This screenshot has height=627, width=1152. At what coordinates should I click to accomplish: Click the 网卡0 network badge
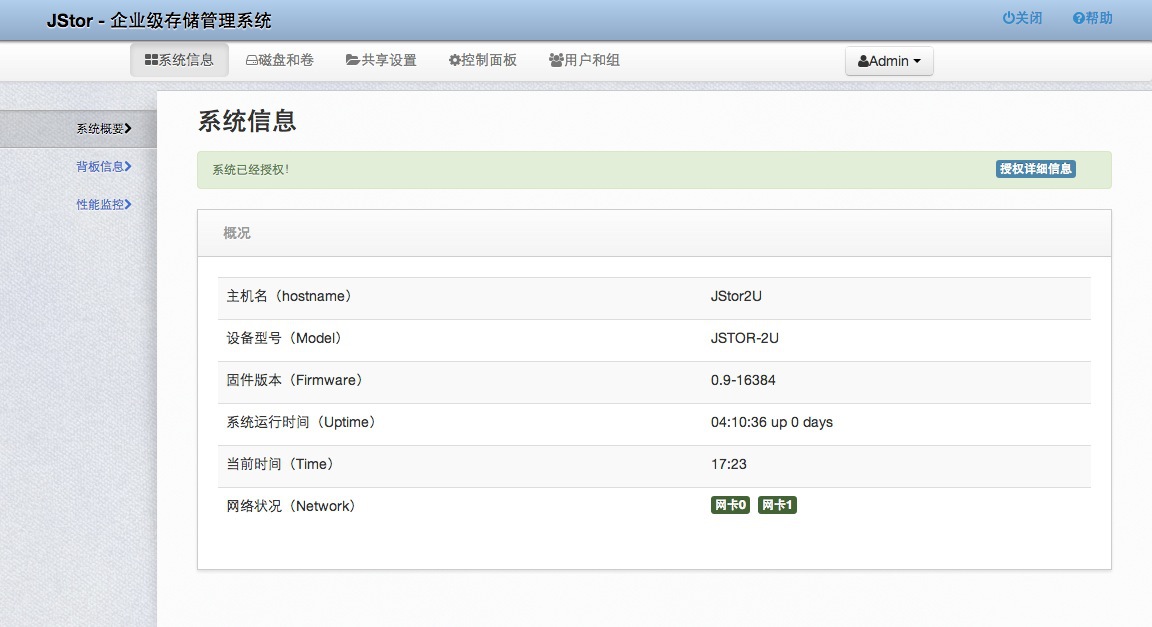tap(729, 505)
